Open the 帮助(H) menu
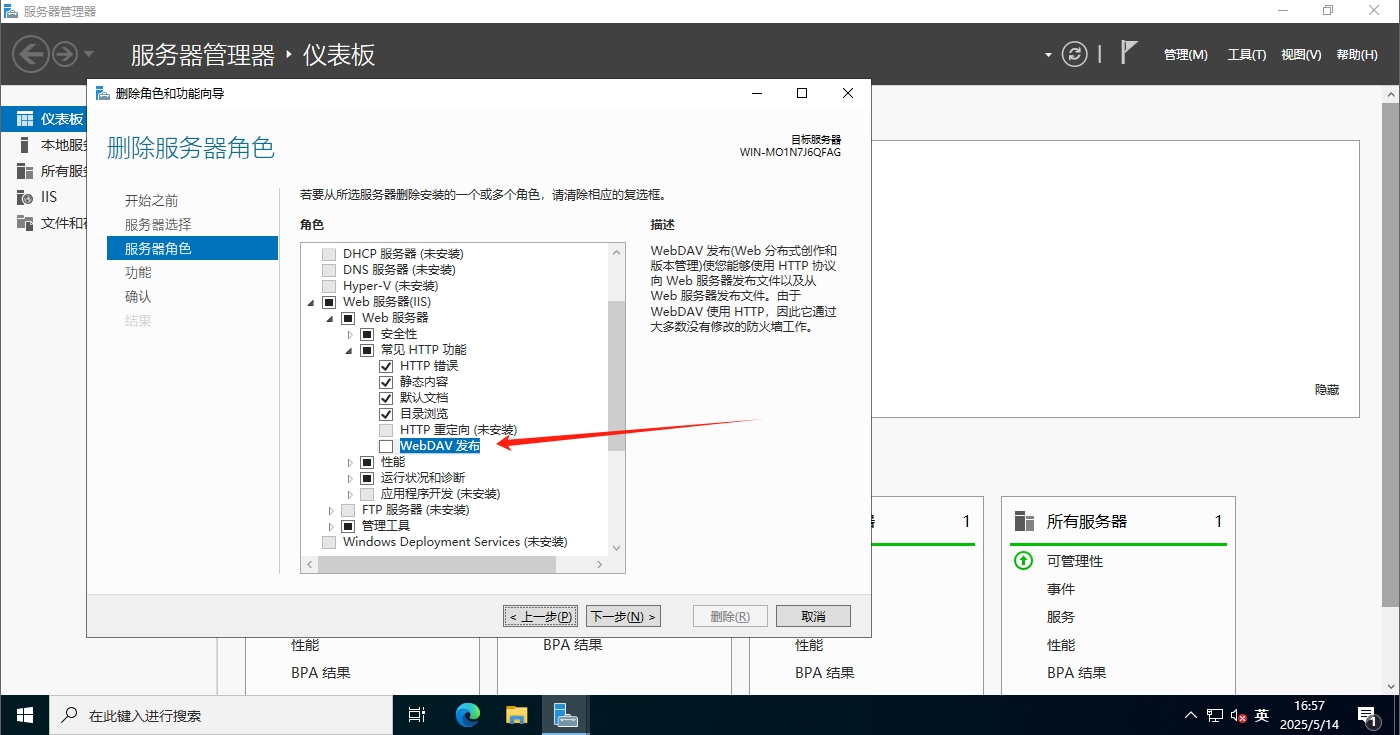 [1357, 55]
